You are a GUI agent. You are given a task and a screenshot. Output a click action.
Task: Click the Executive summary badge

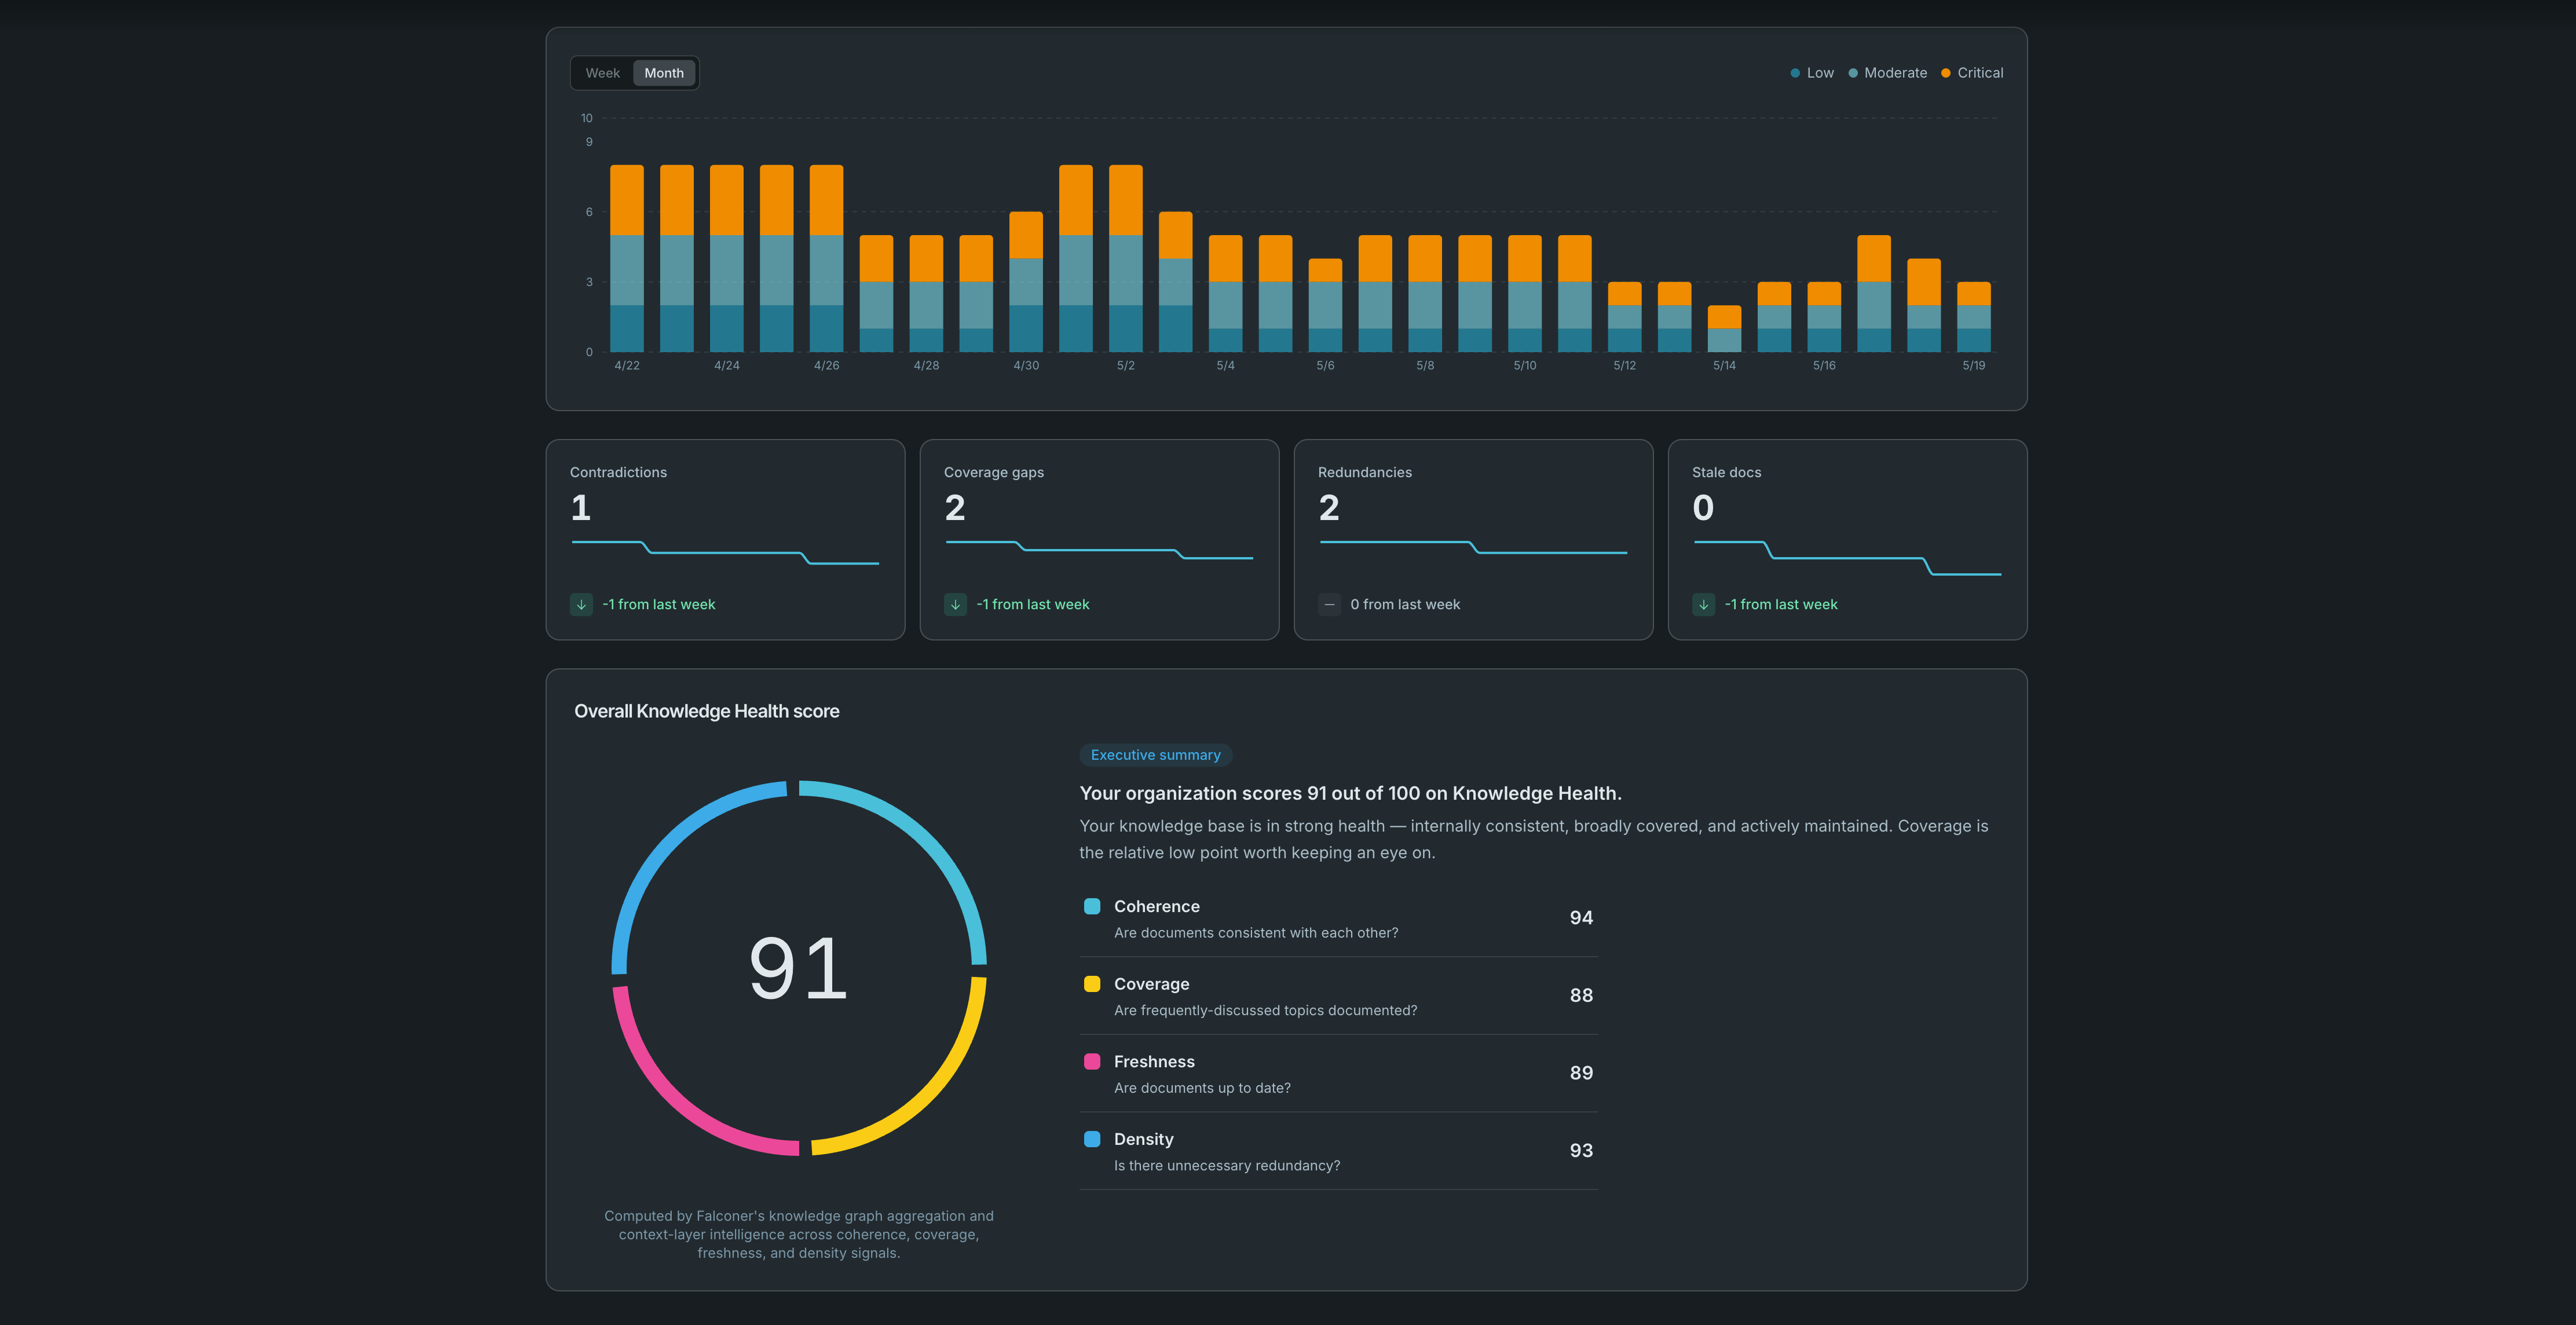click(x=1155, y=755)
